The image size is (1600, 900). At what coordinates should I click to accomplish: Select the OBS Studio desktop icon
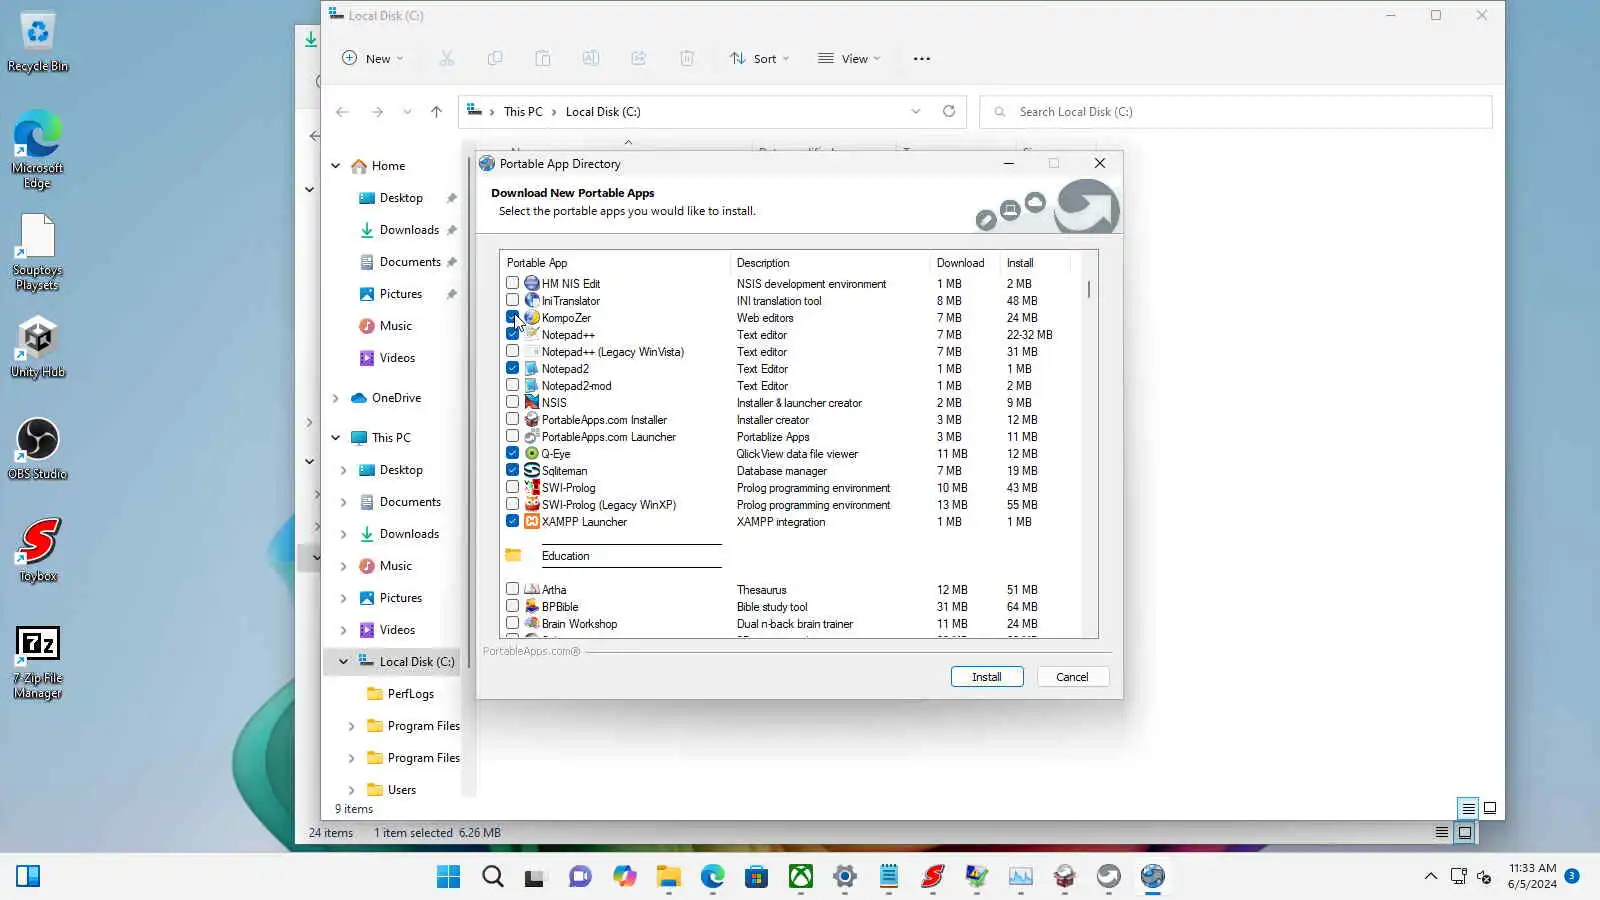38,449
